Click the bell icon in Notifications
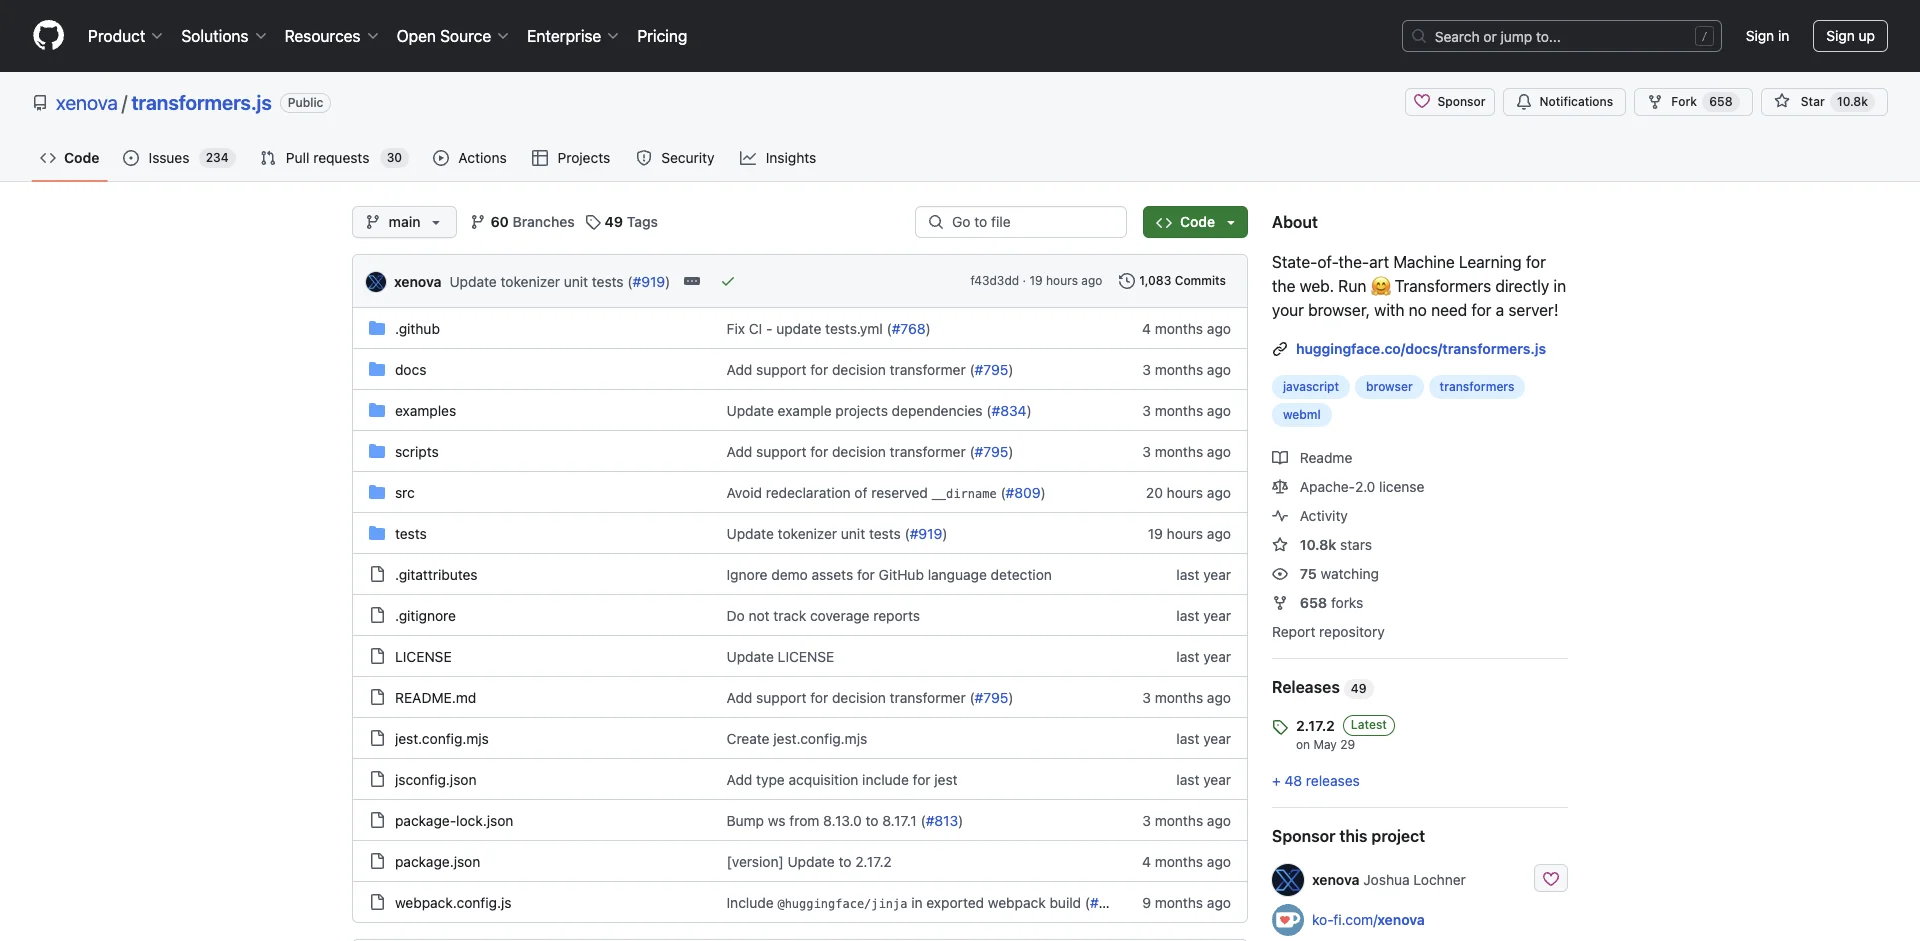This screenshot has width=1920, height=941. pyautogui.click(x=1524, y=102)
